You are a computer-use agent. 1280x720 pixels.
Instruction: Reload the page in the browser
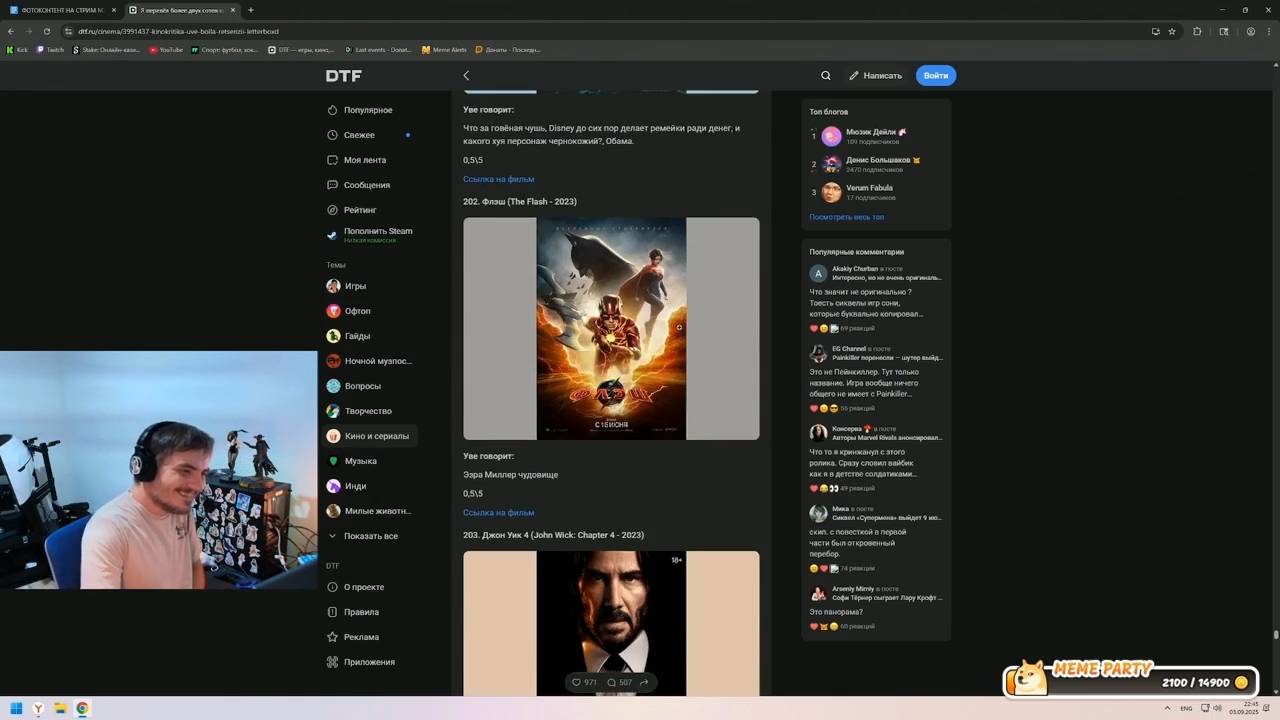coord(46,31)
